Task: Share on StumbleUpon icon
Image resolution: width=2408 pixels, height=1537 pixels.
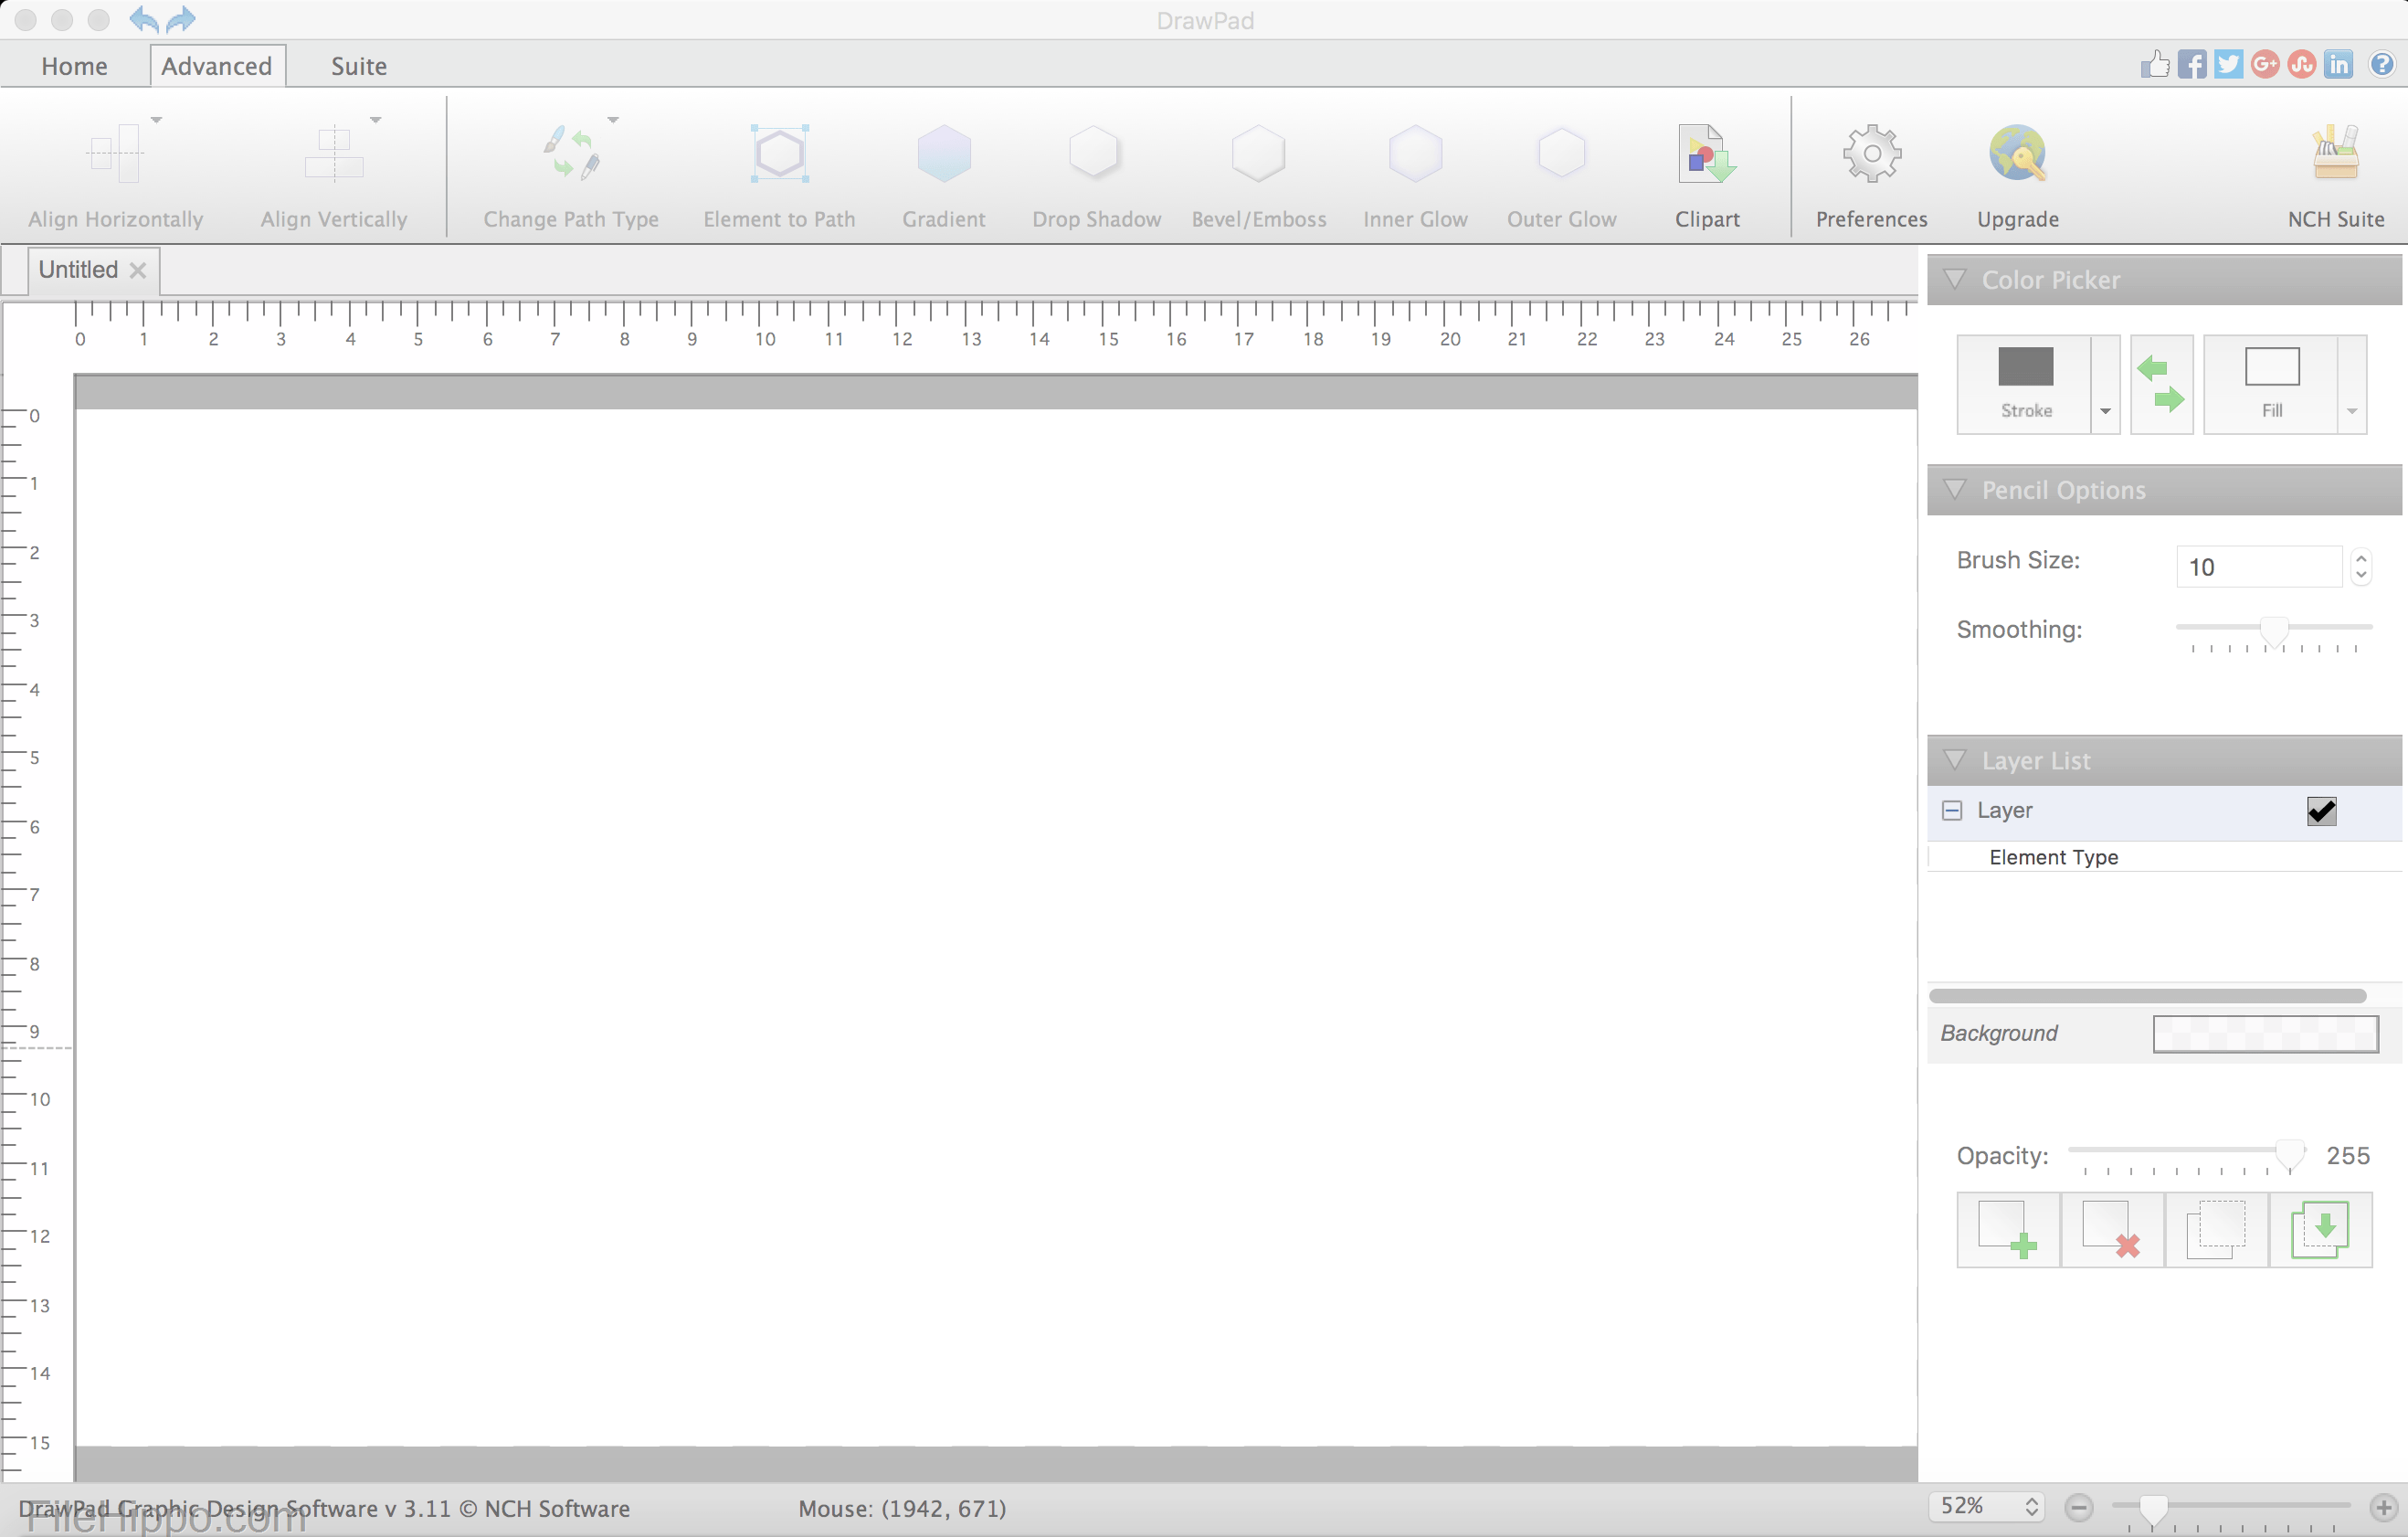Action: 2301,64
